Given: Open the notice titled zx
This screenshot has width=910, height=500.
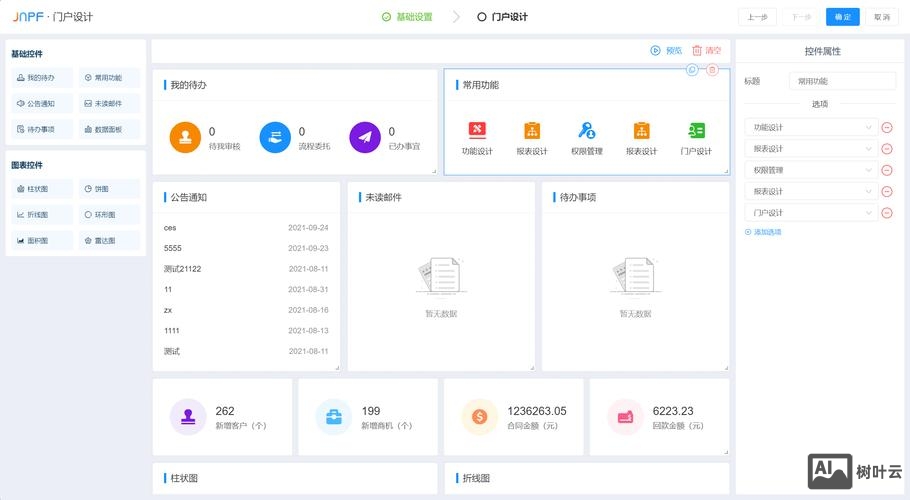Looking at the screenshot, I should tap(168, 310).
